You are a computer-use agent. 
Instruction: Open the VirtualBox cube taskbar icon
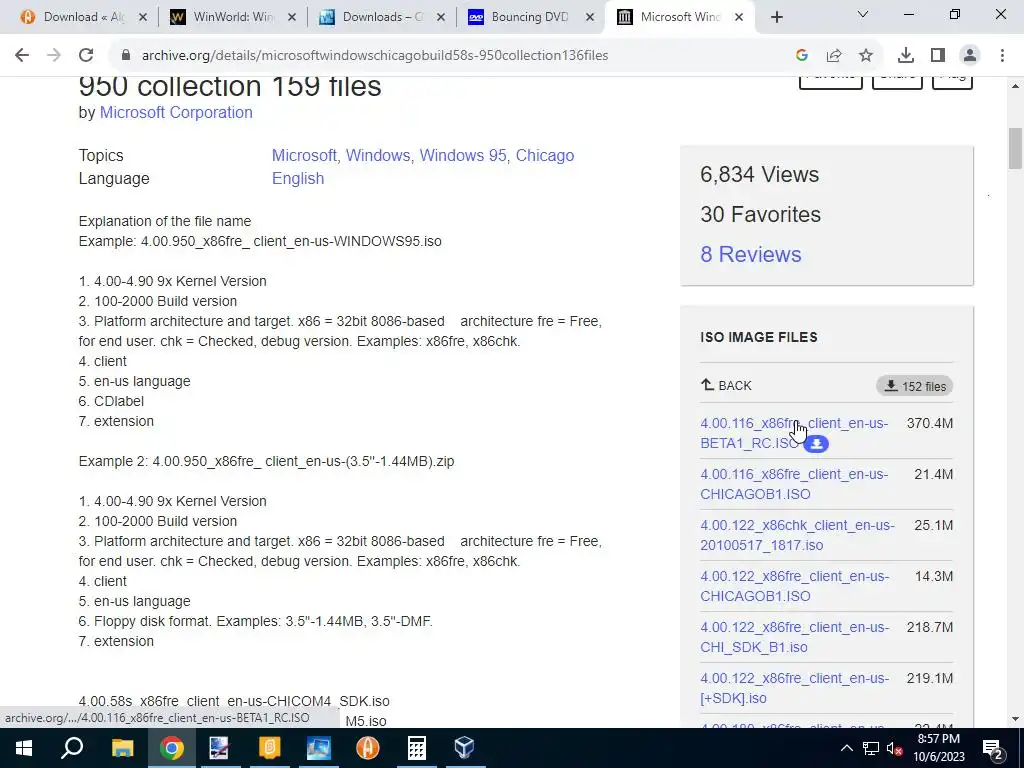[464, 748]
